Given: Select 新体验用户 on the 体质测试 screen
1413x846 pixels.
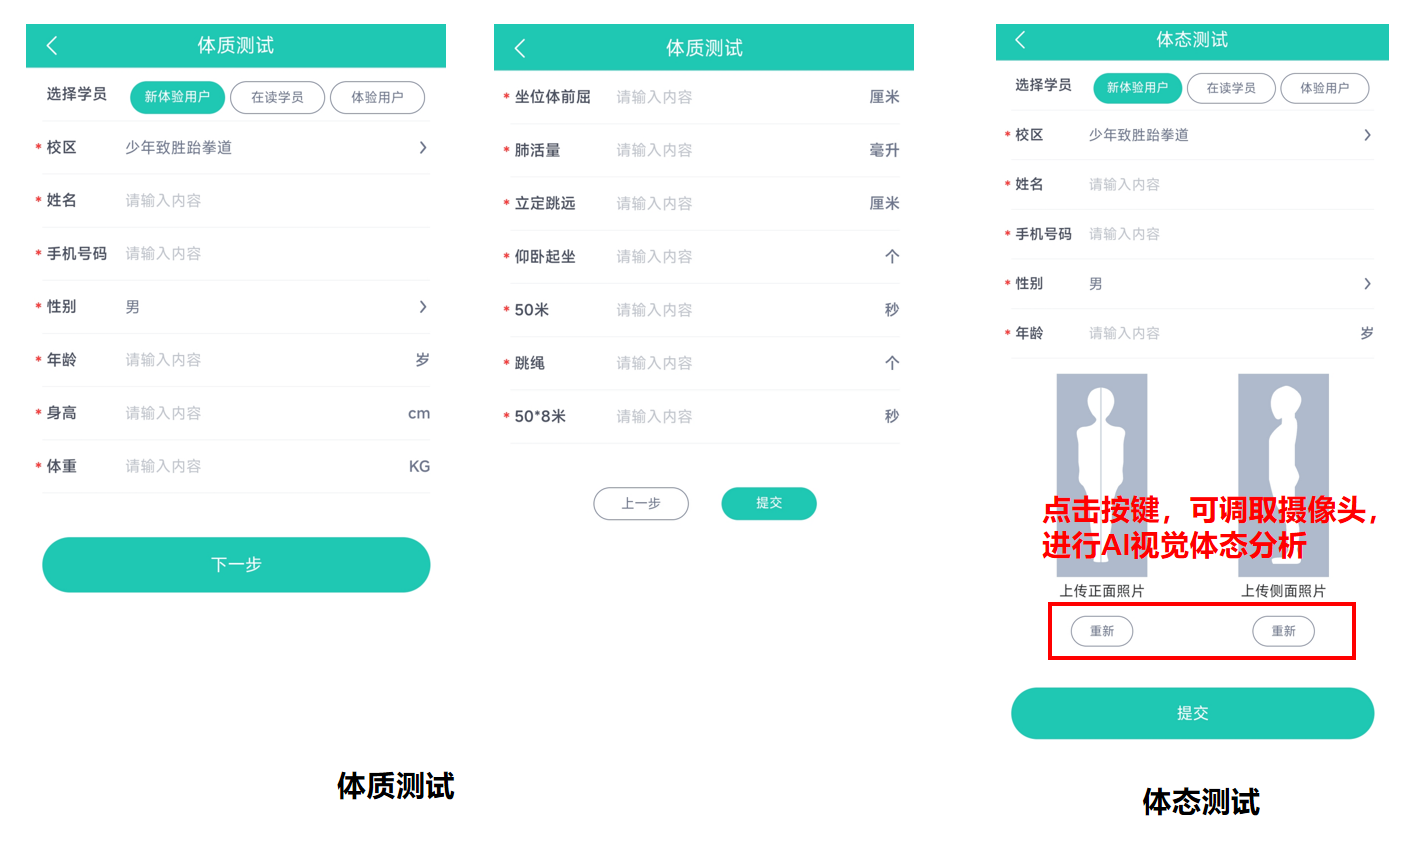Looking at the screenshot, I should 177,97.
